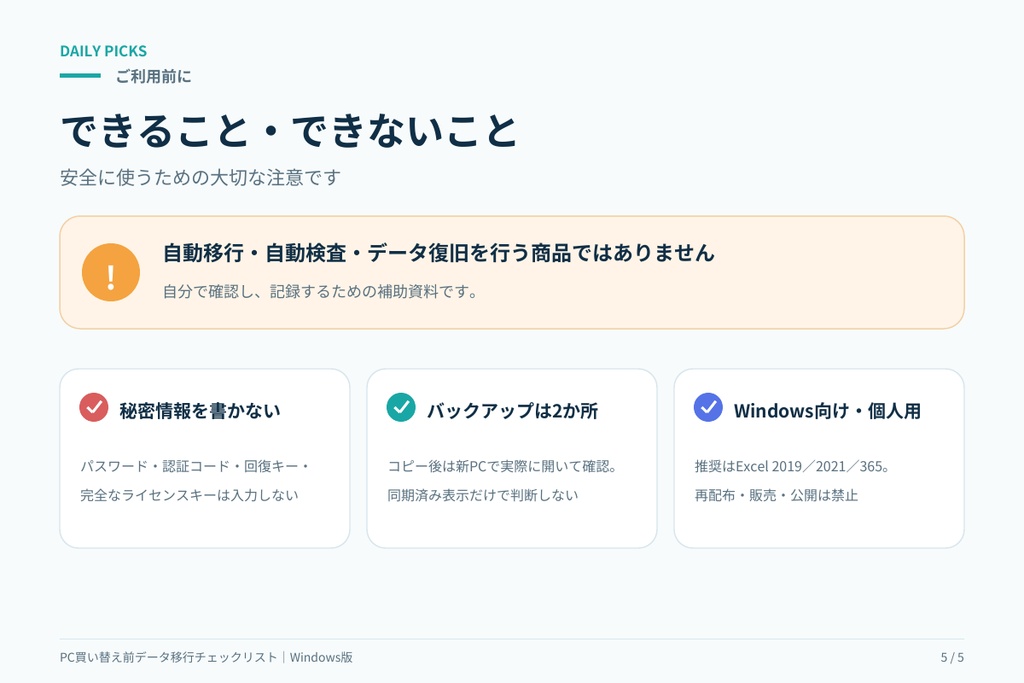Image resolution: width=1024 pixels, height=683 pixels.
Task: Click the line 同期済み表示だけで判断しない
Action: [x=483, y=495]
